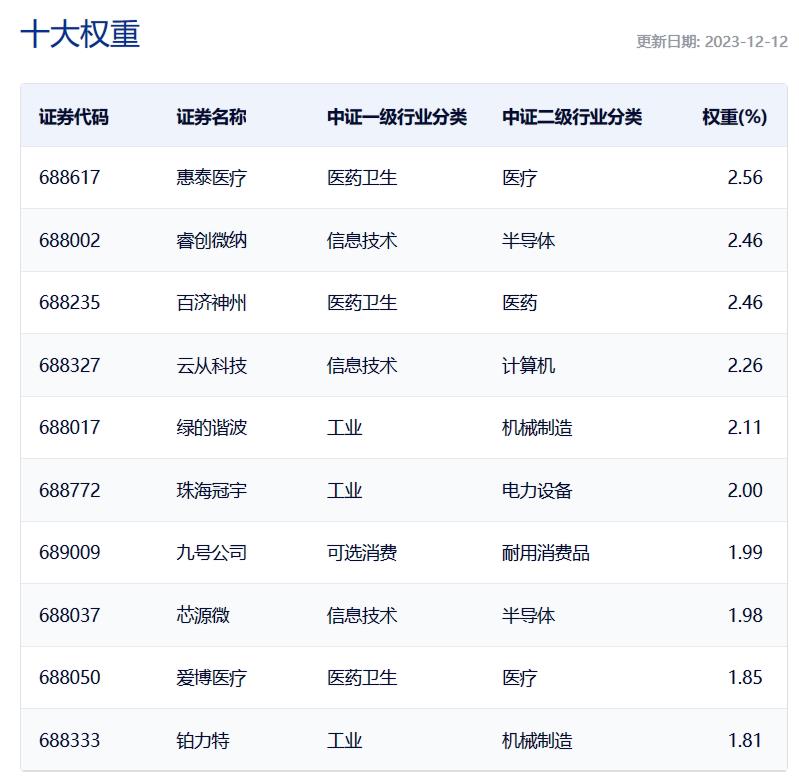Screen dimensions: 799x778
Task: Select security name 珠海冠宇
Action: [211, 490]
